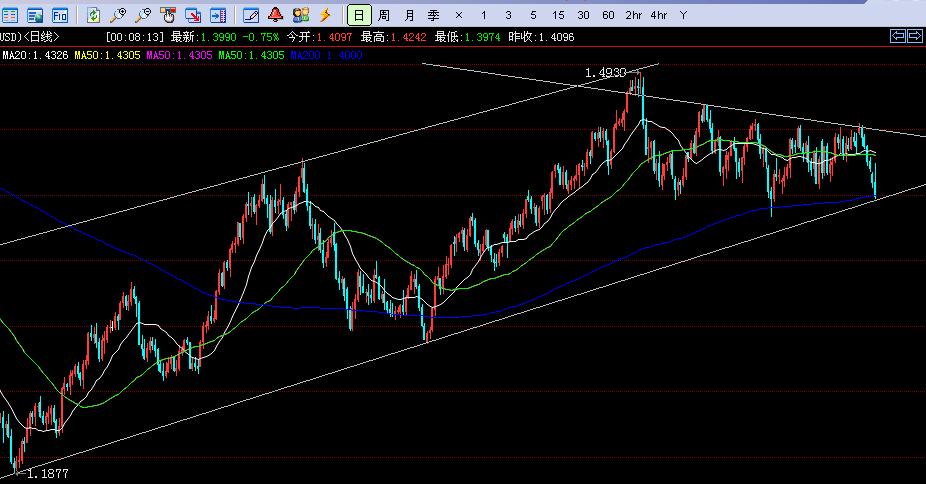
Task: Click the 最高:1.4242 high price
Action: click(393, 37)
